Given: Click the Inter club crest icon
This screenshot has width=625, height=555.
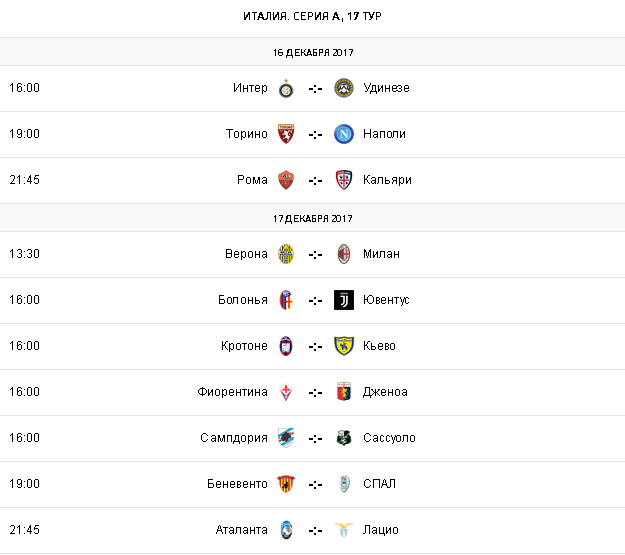Looking at the screenshot, I should tap(286, 88).
